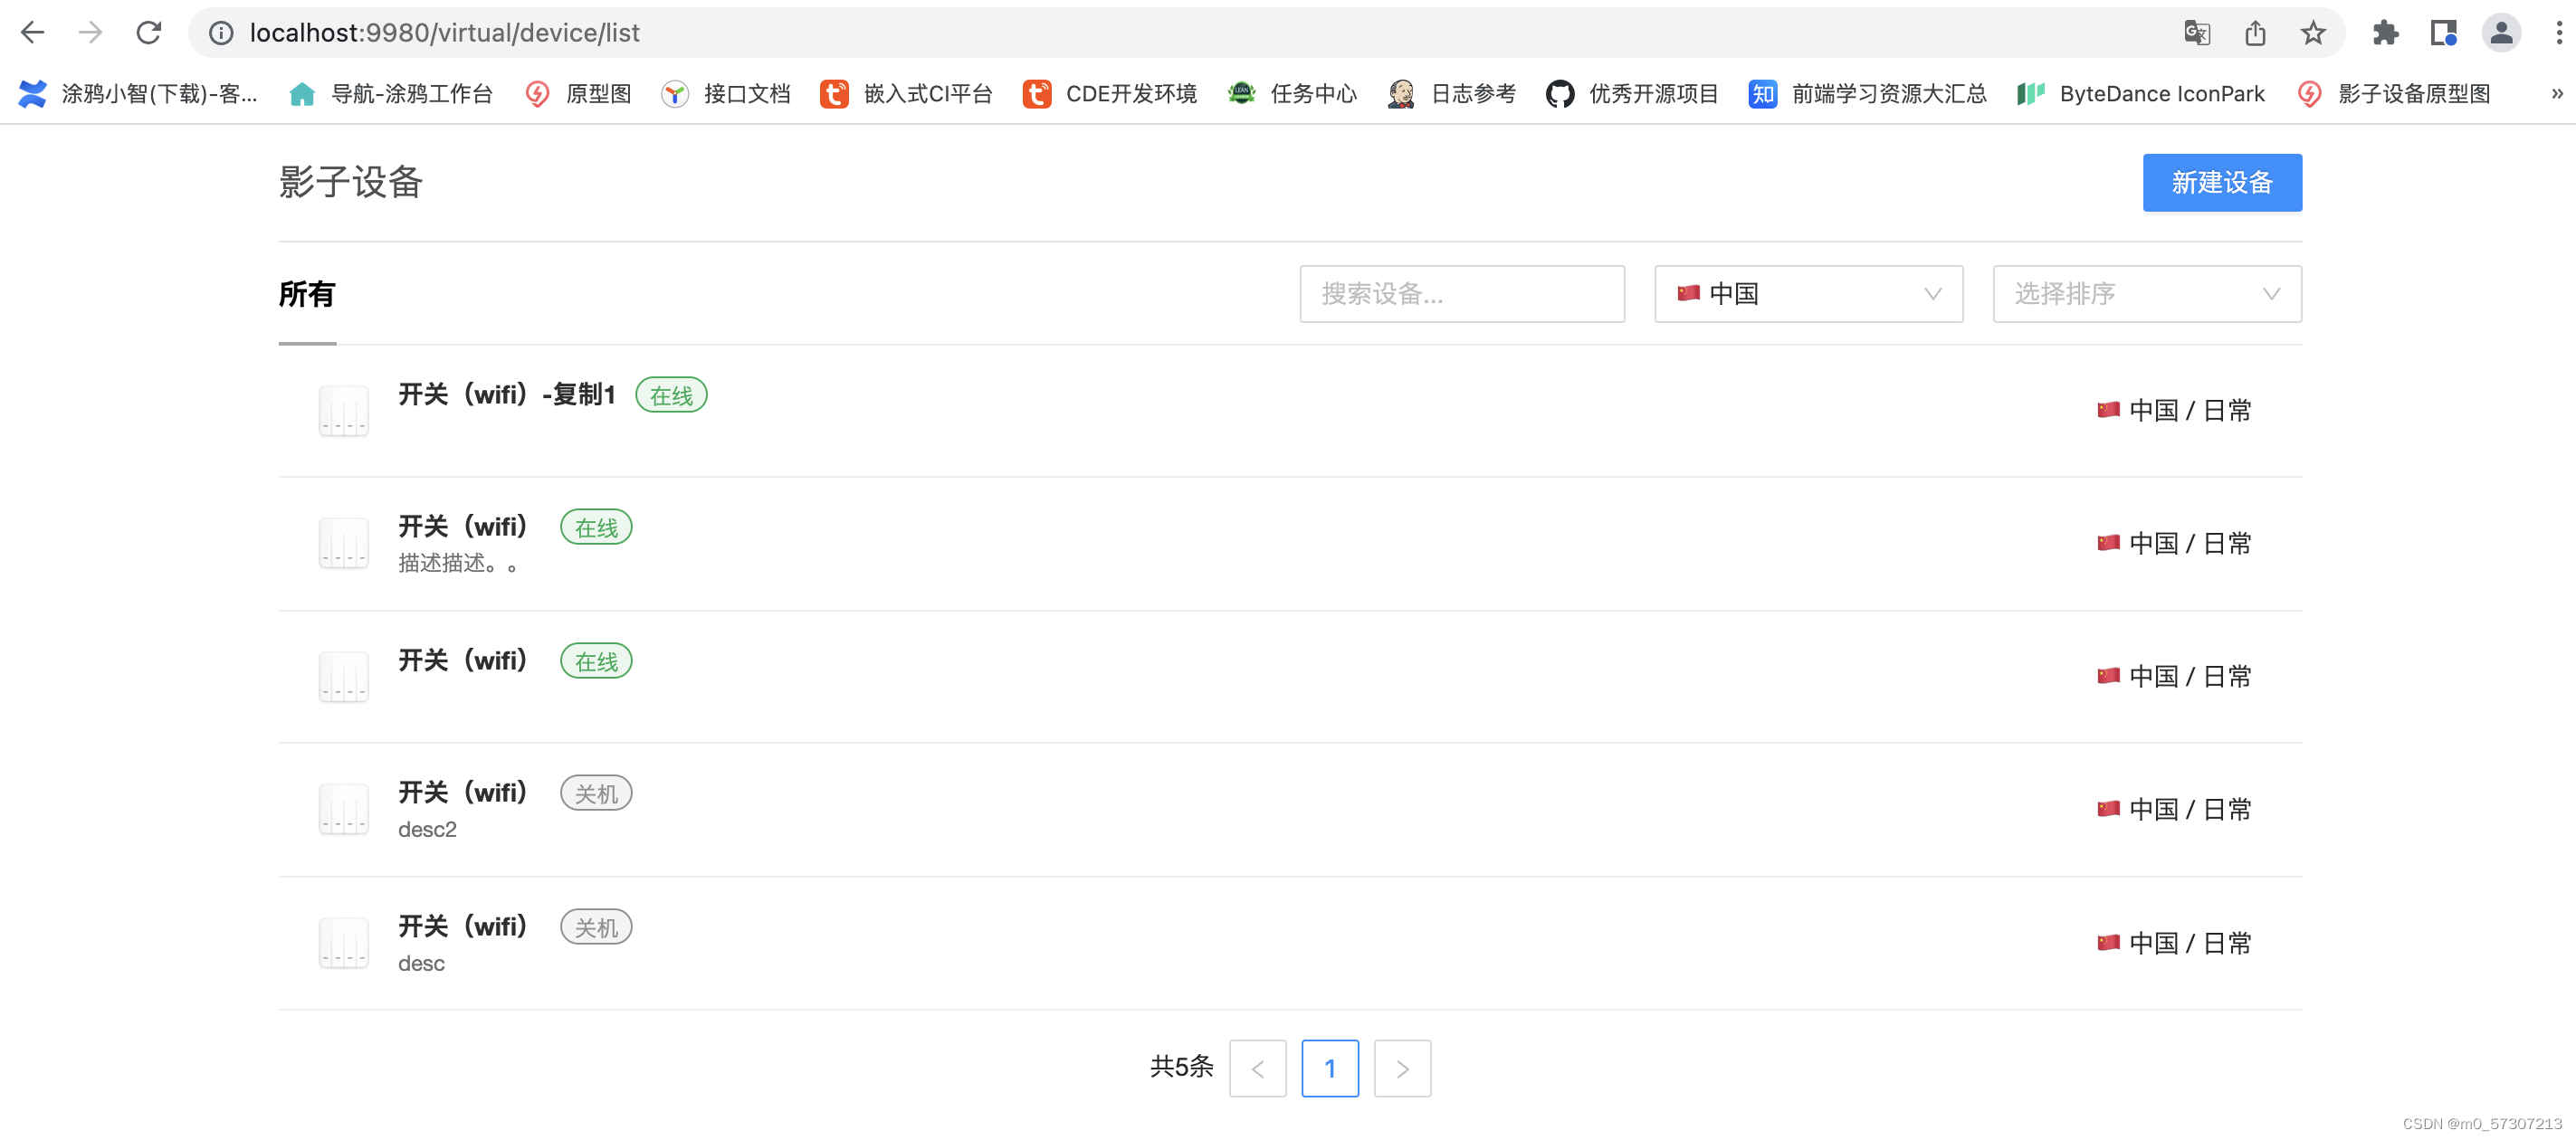This screenshot has height=1140, width=2576.
Task: Expand more bookmarks with the chevron
Action: (x=2560, y=93)
